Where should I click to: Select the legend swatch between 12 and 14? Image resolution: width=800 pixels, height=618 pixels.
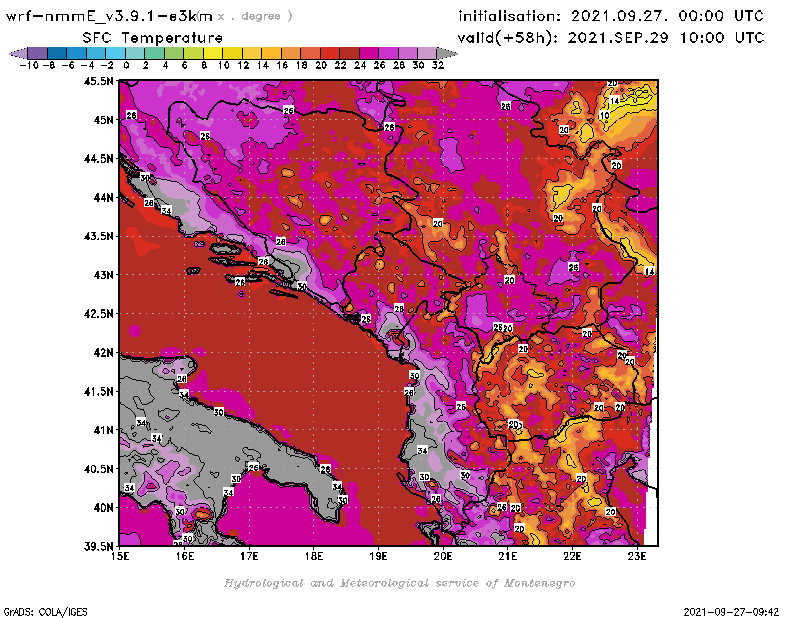[252, 54]
